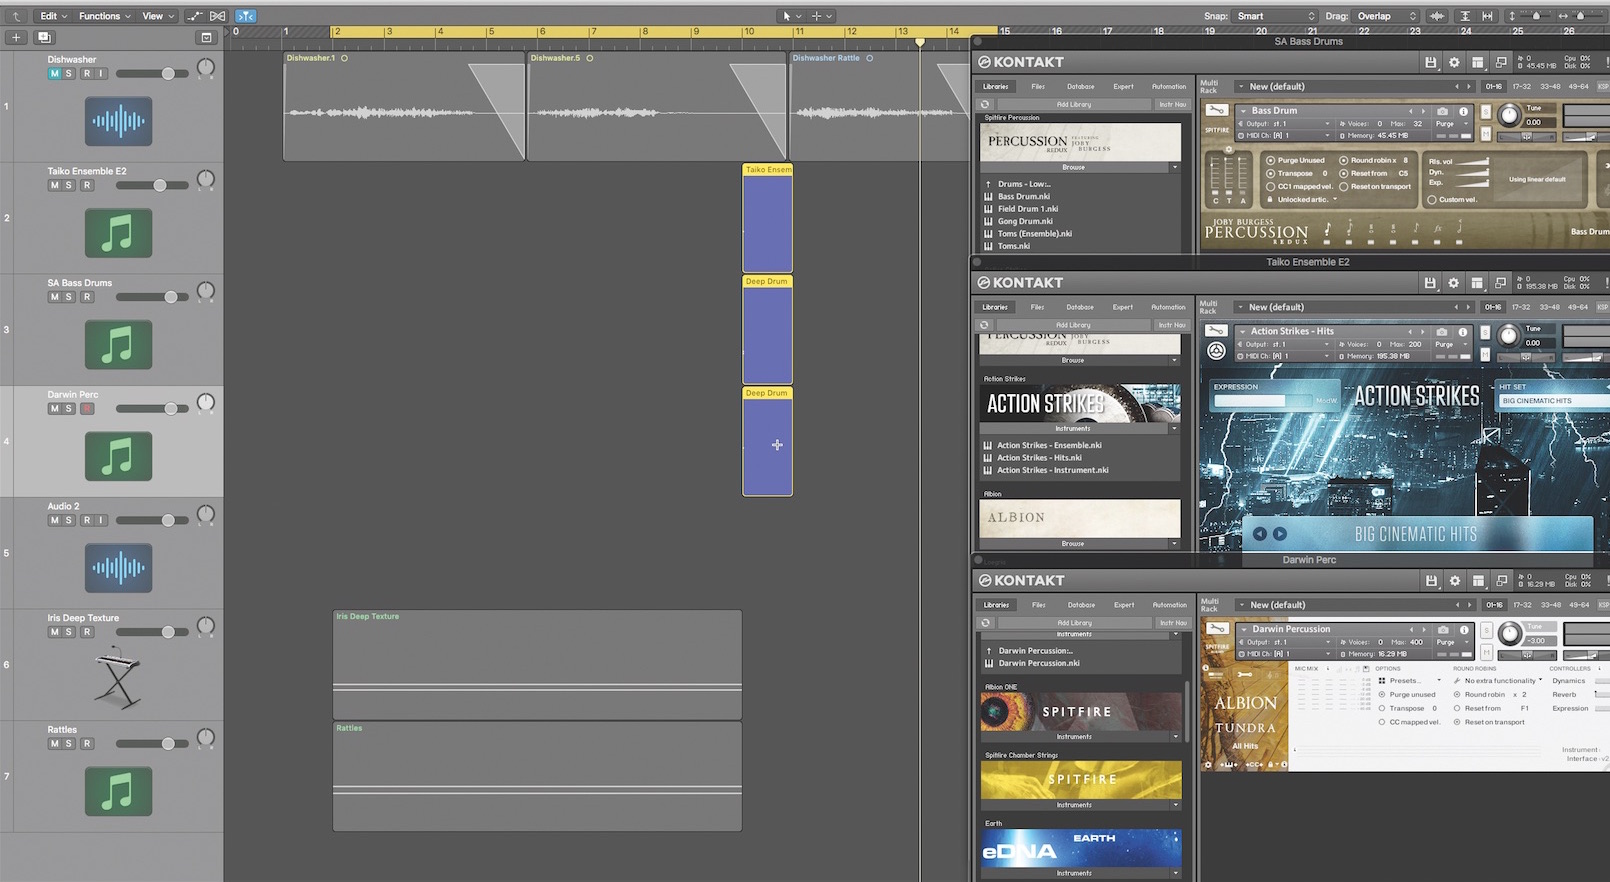Click previous arrow in Big Cinematic Hits banner
This screenshot has height=882, width=1610.
[x=1260, y=534]
